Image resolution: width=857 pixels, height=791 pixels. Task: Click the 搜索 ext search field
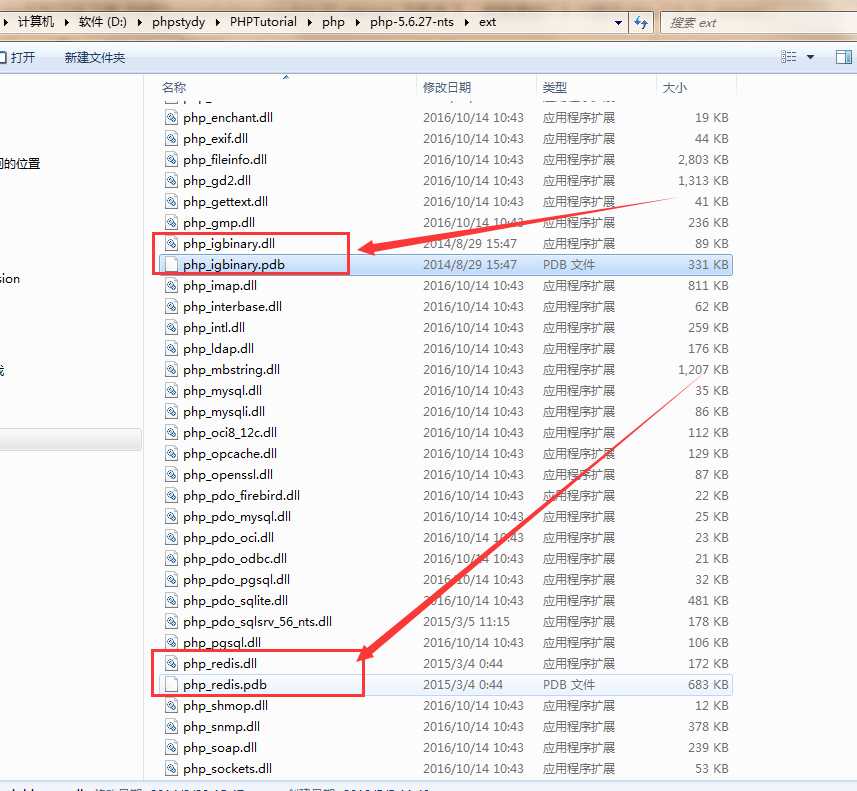pyautogui.click(x=759, y=22)
